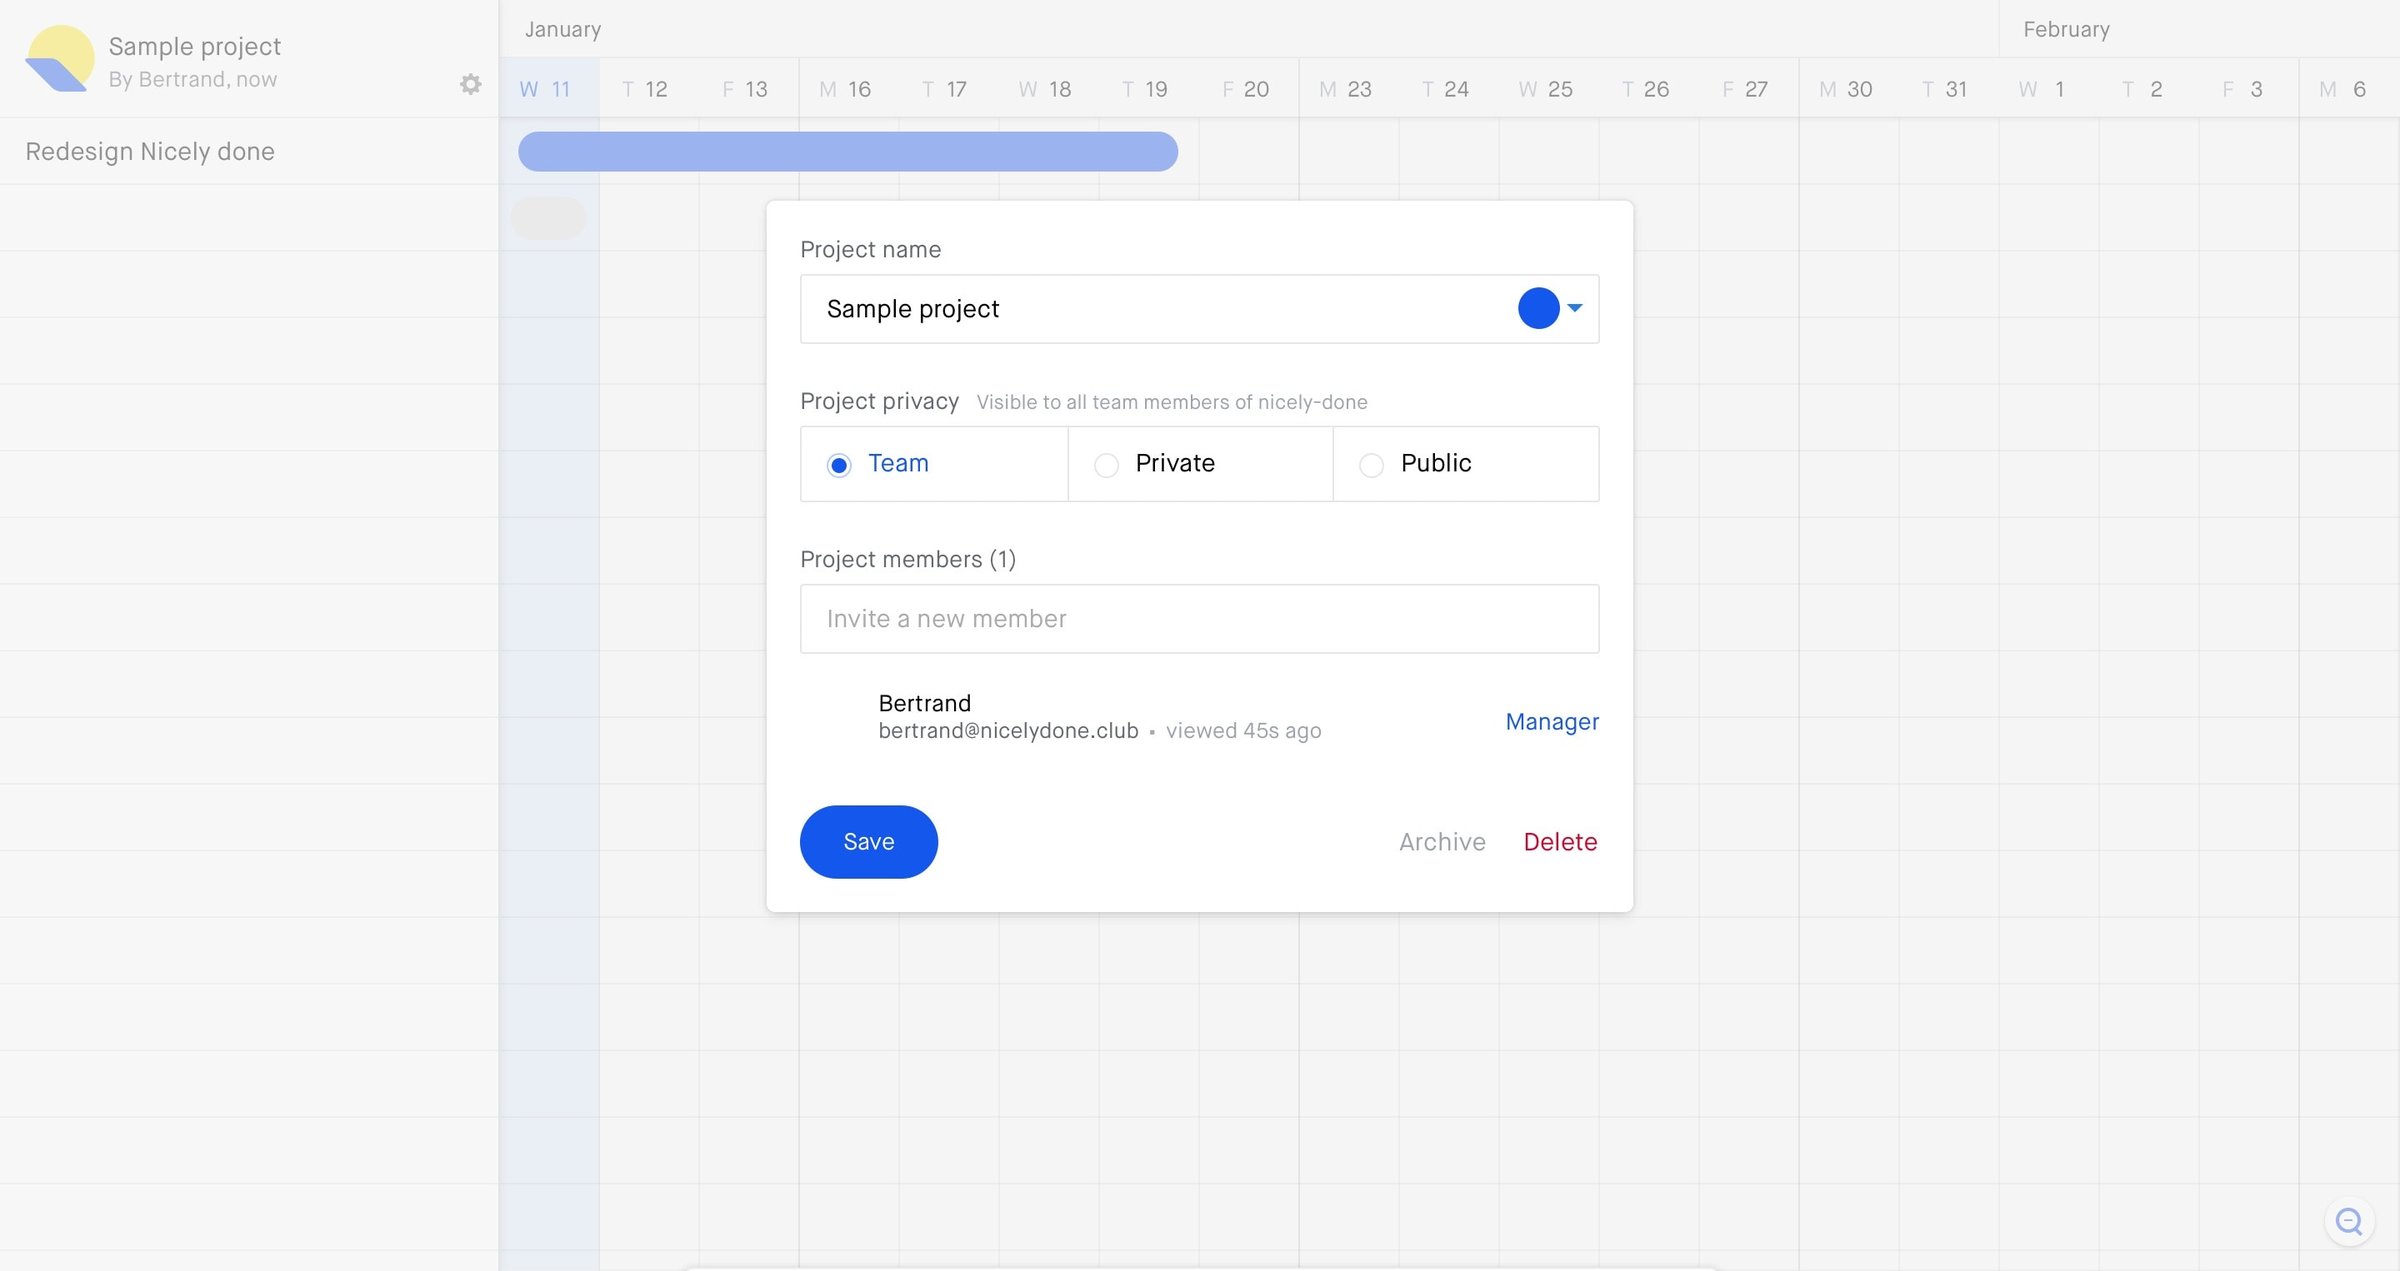Click the gray placeholder pill under task bar
The image size is (2400, 1271).
(548, 218)
